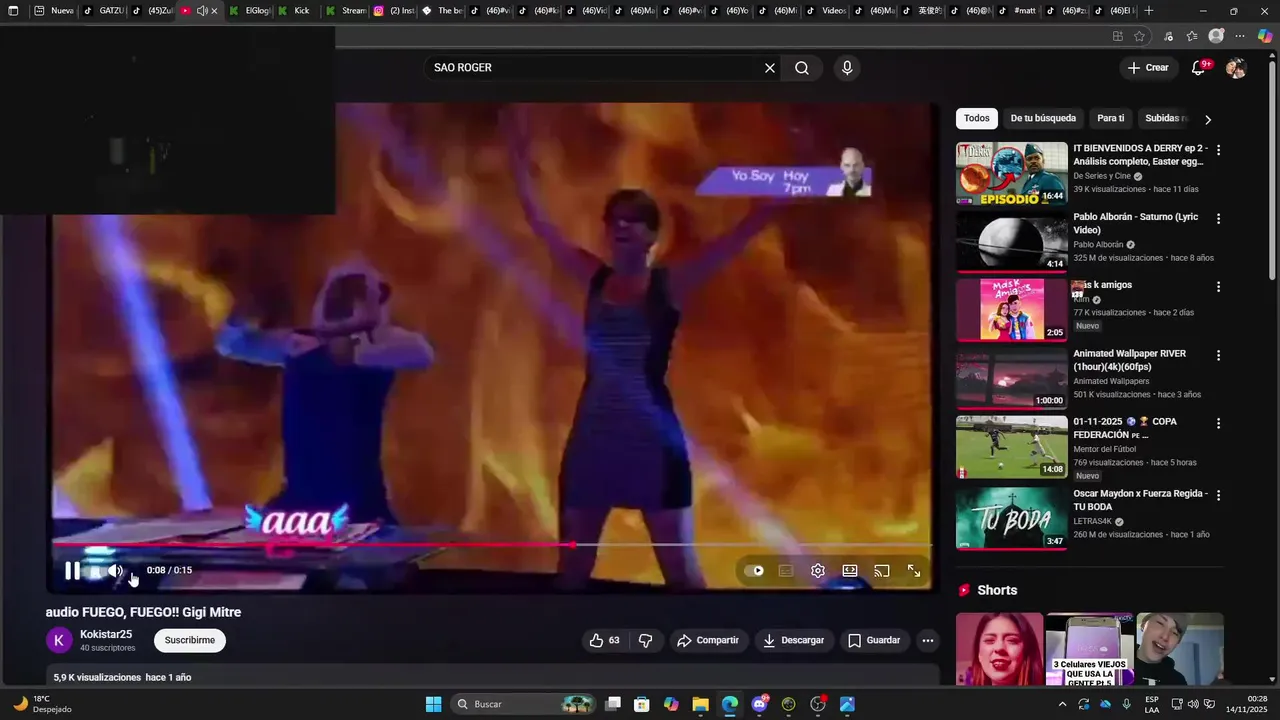The width and height of the screenshot is (1280, 720).
Task: Select the De tu búsqueda chip
Action: tap(1043, 118)
